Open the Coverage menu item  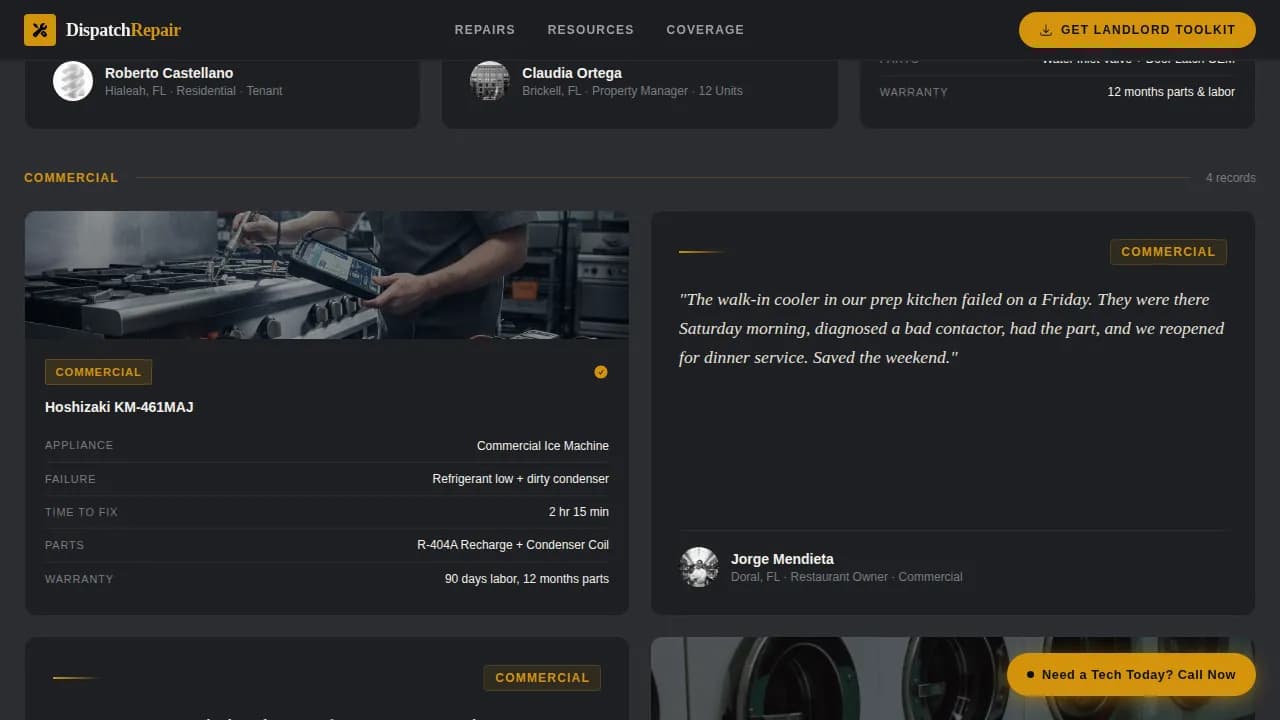(x=705, y=30)
